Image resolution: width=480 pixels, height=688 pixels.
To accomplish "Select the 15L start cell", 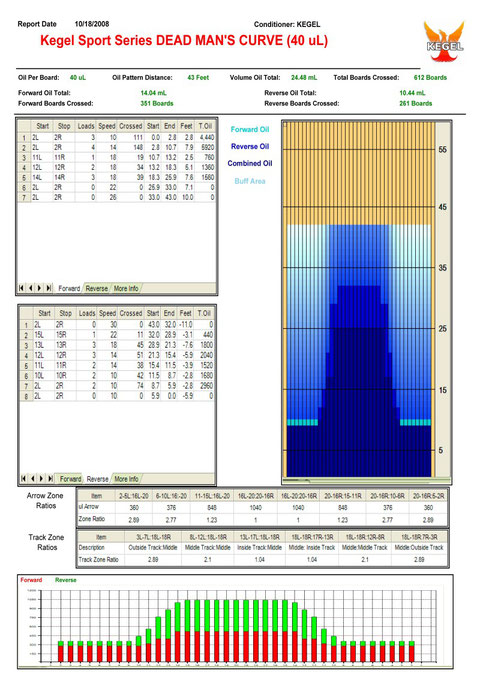I will 43,335.
